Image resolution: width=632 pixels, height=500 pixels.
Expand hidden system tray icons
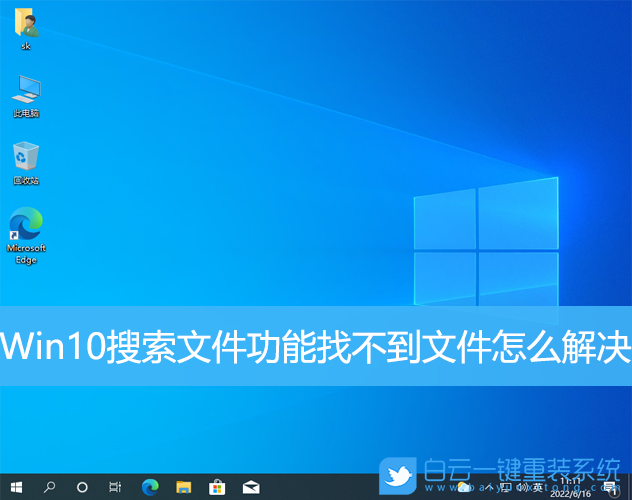point(489,488)
